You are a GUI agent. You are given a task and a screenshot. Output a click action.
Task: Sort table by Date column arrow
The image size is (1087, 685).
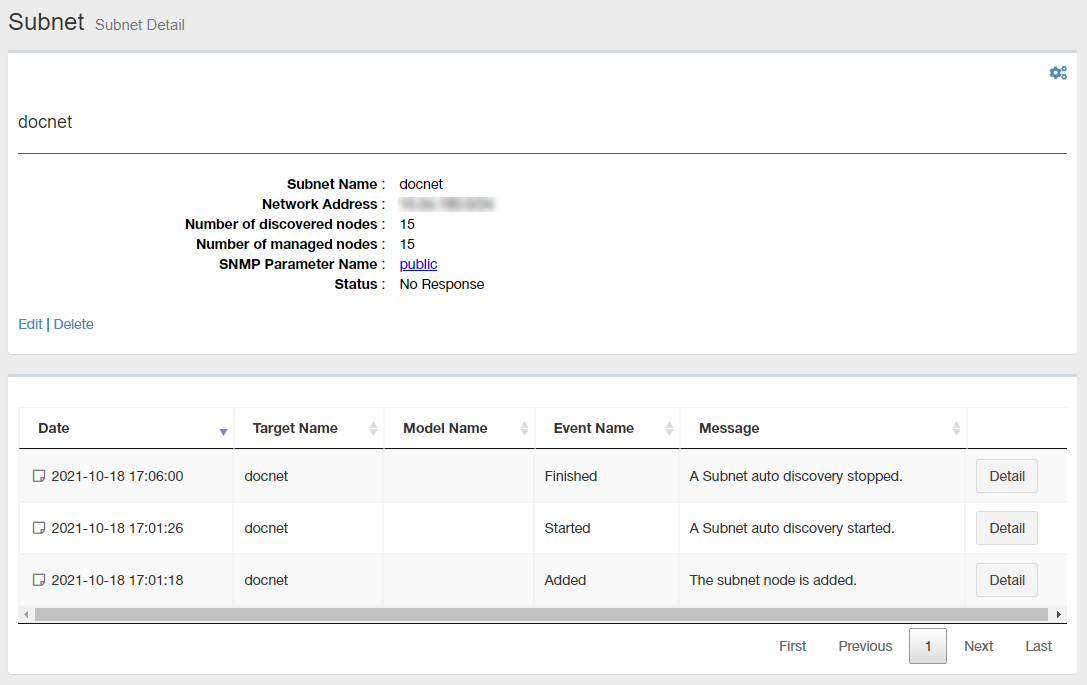coord(223,430)
